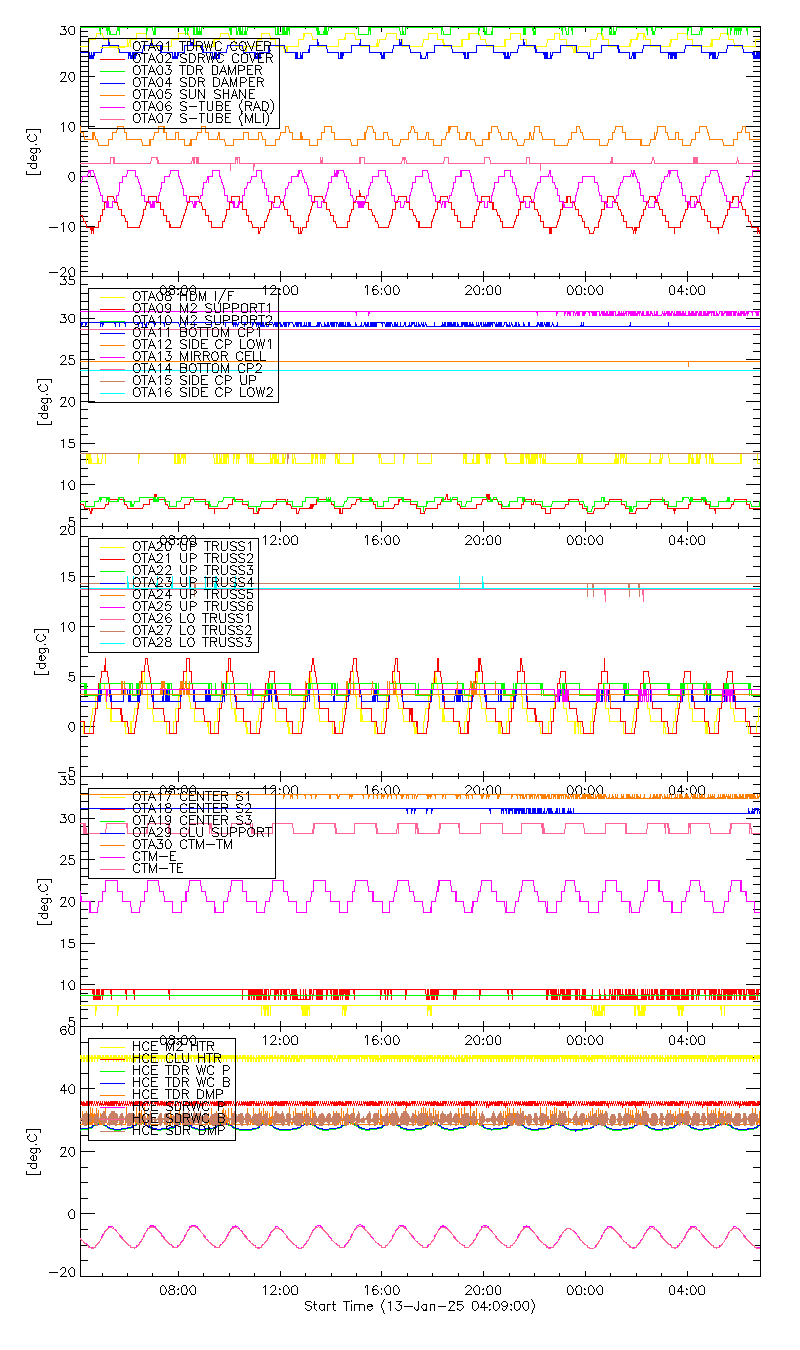This screenshot has width=800, height=1350.
Task: Click the 'OTA04 SDR DAMPER' legend label
Action: 197,82
